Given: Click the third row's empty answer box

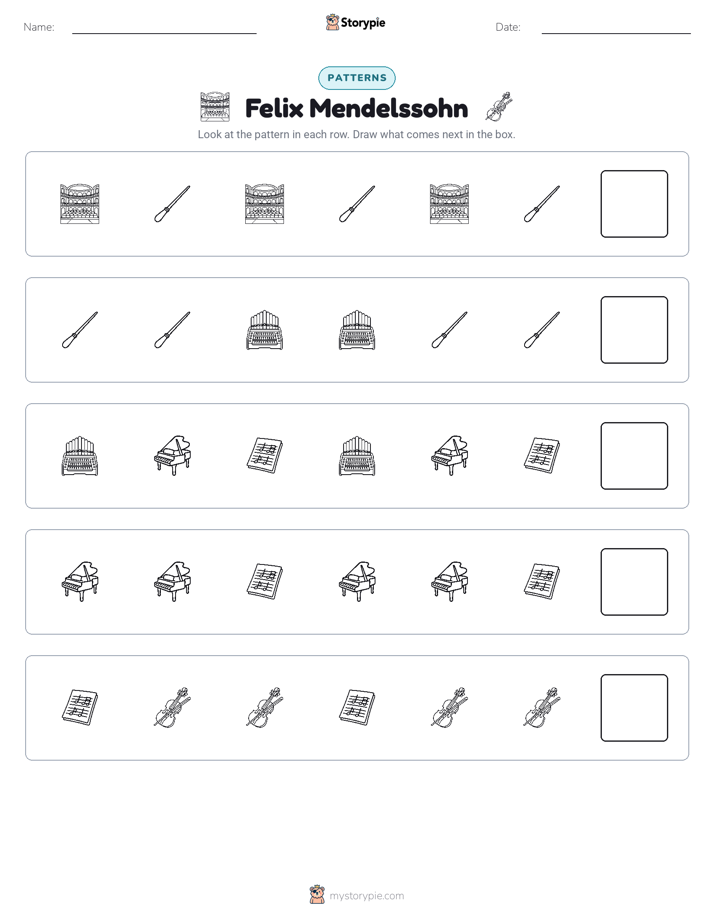Looking at the screenshot, I should pyautogui.click(x=634, y=456).
